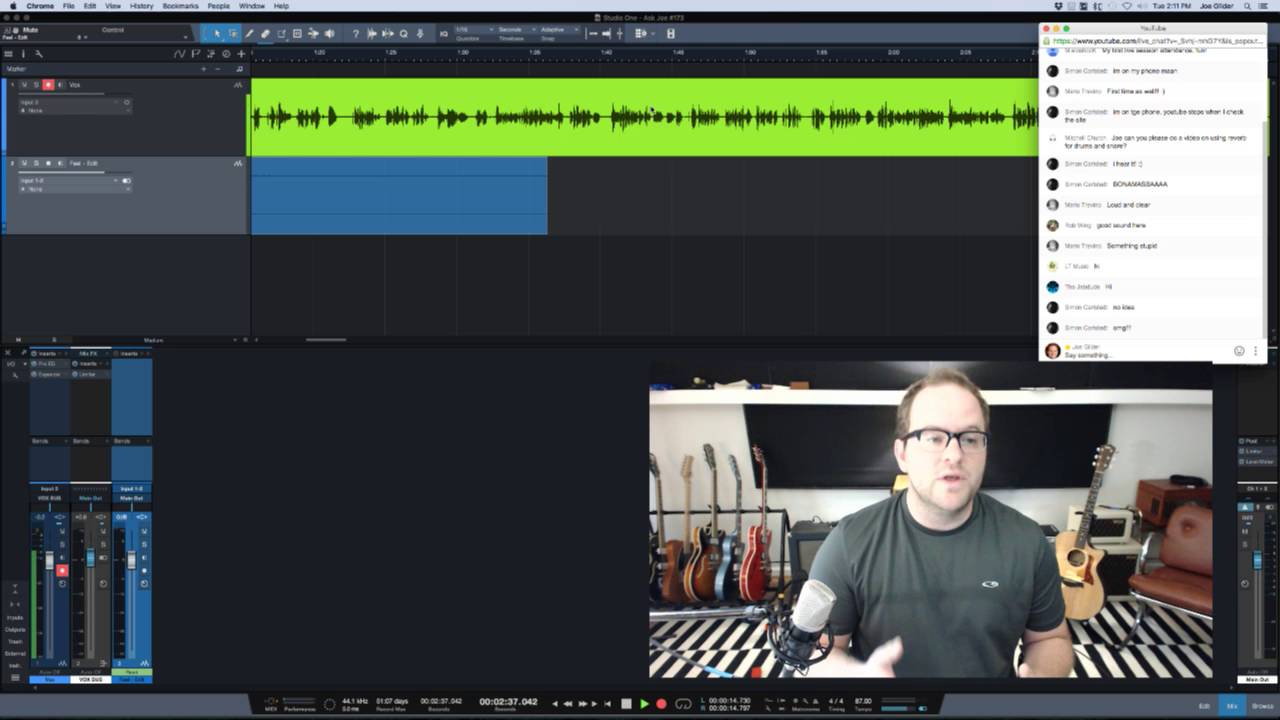This screenshot has height=720, width=1280.
Task: Click the wrench options icon
Action: click(38, 54)
